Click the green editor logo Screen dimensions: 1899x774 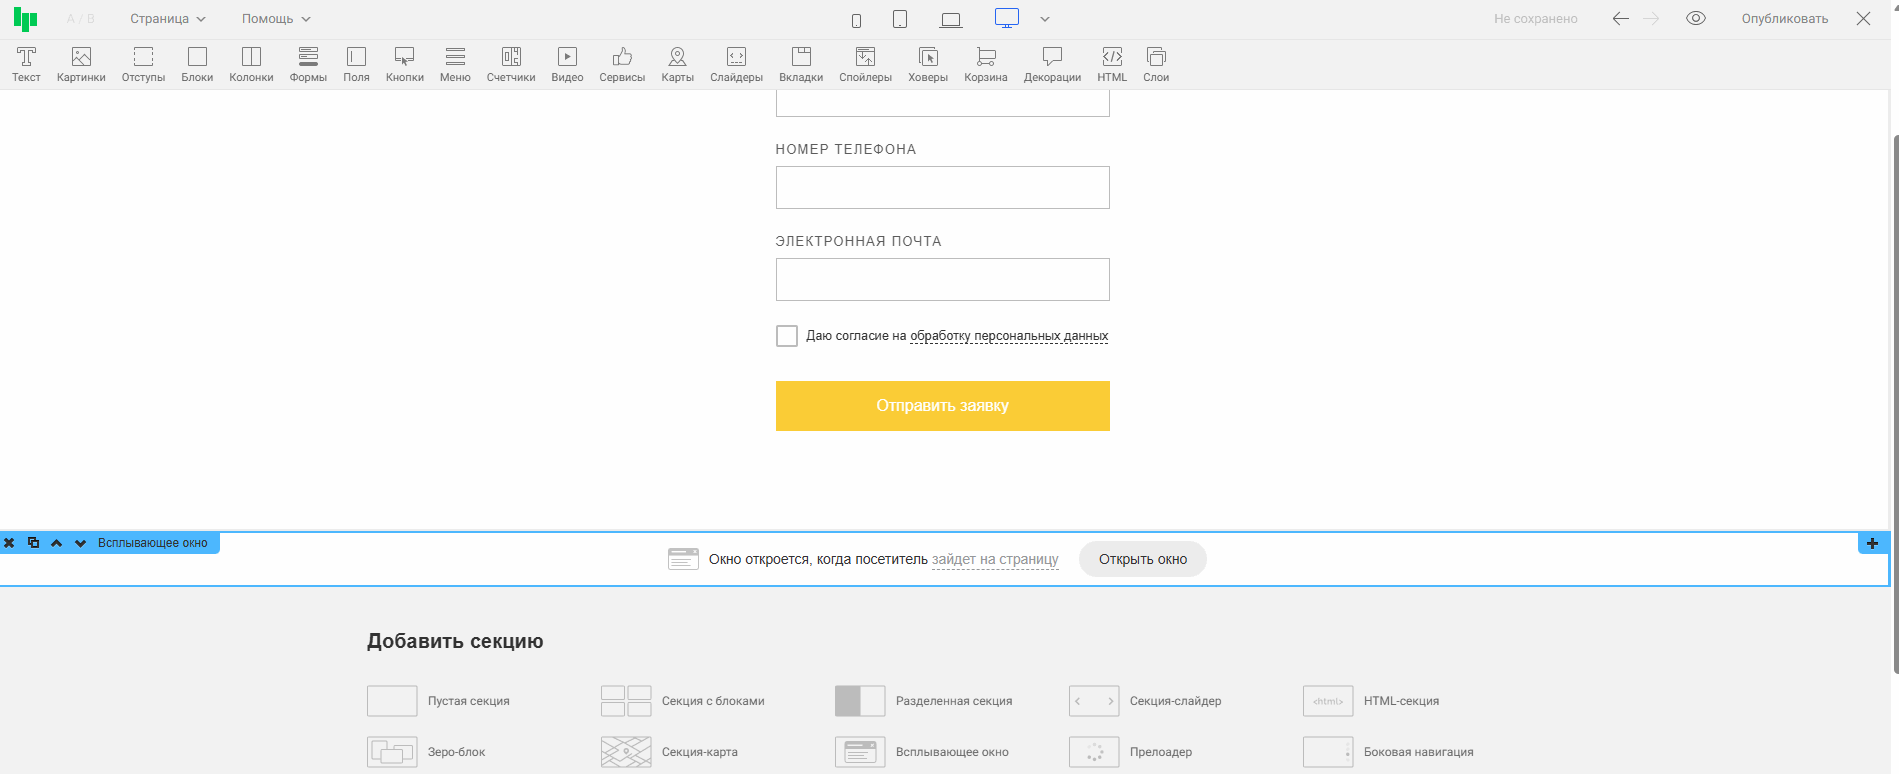click(25, 19)
